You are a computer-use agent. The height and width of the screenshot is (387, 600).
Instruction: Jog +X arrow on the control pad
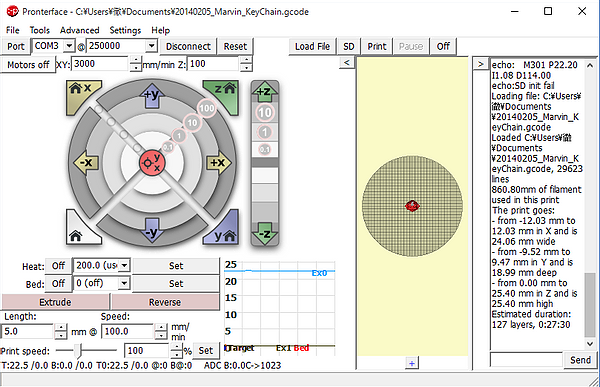click(219, 163)
